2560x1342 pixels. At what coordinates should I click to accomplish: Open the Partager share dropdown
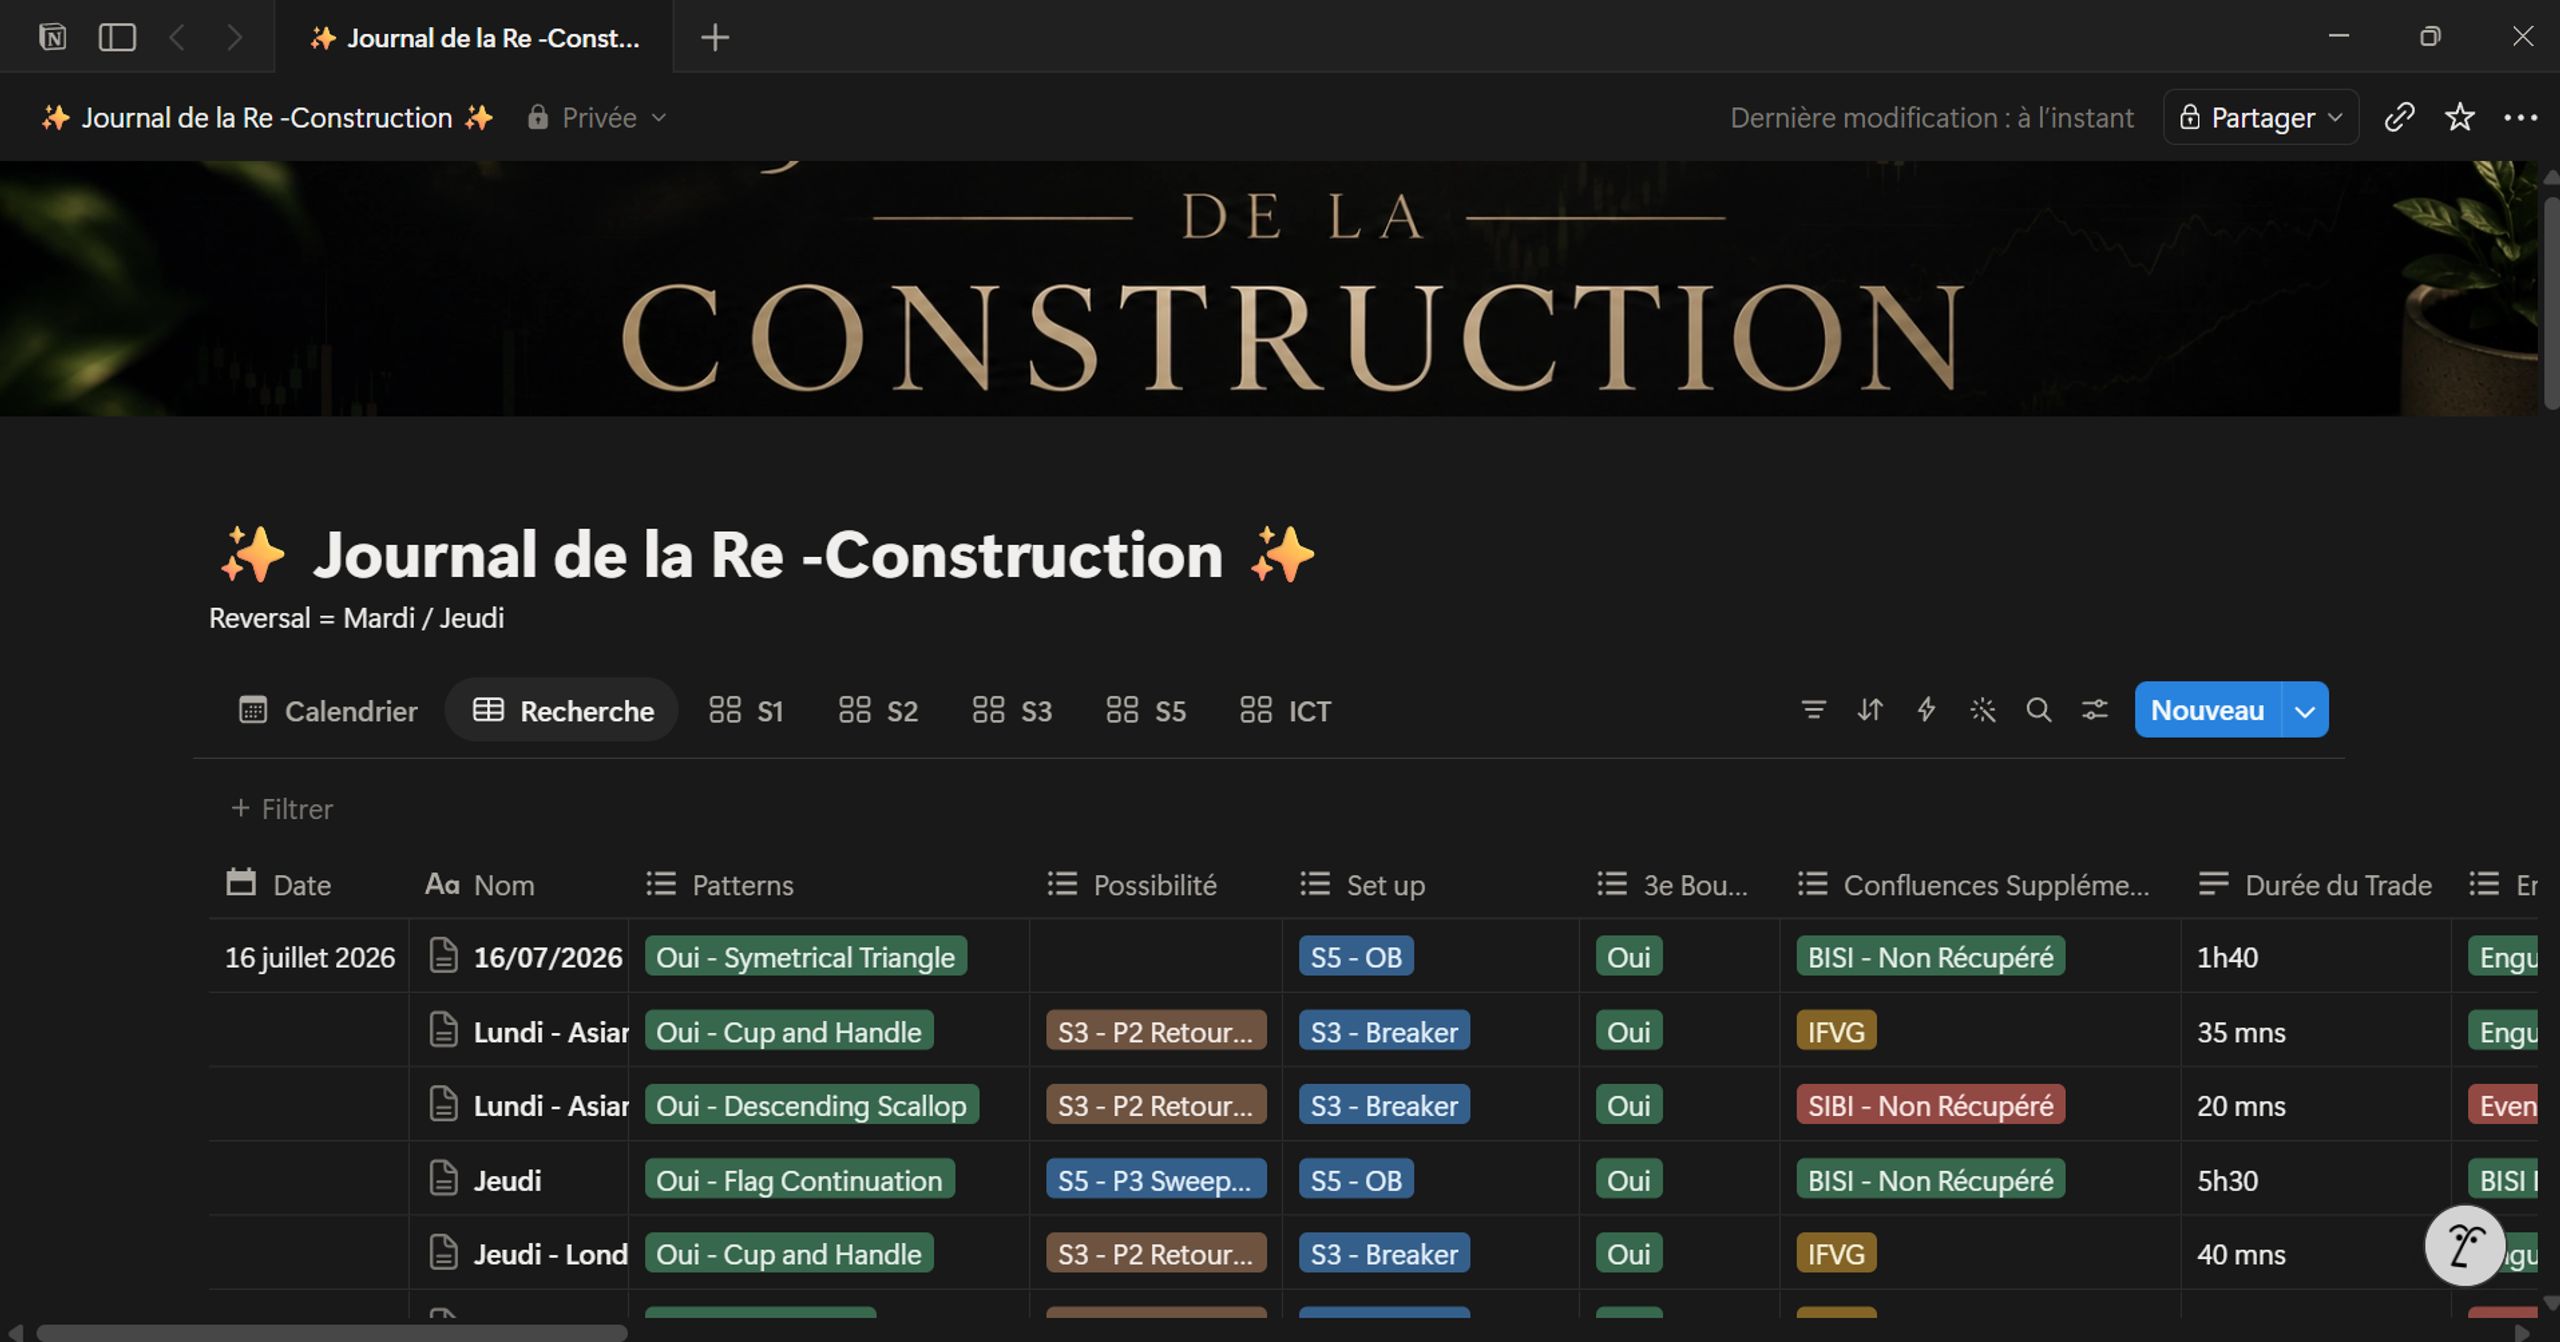coord(2261,118)
